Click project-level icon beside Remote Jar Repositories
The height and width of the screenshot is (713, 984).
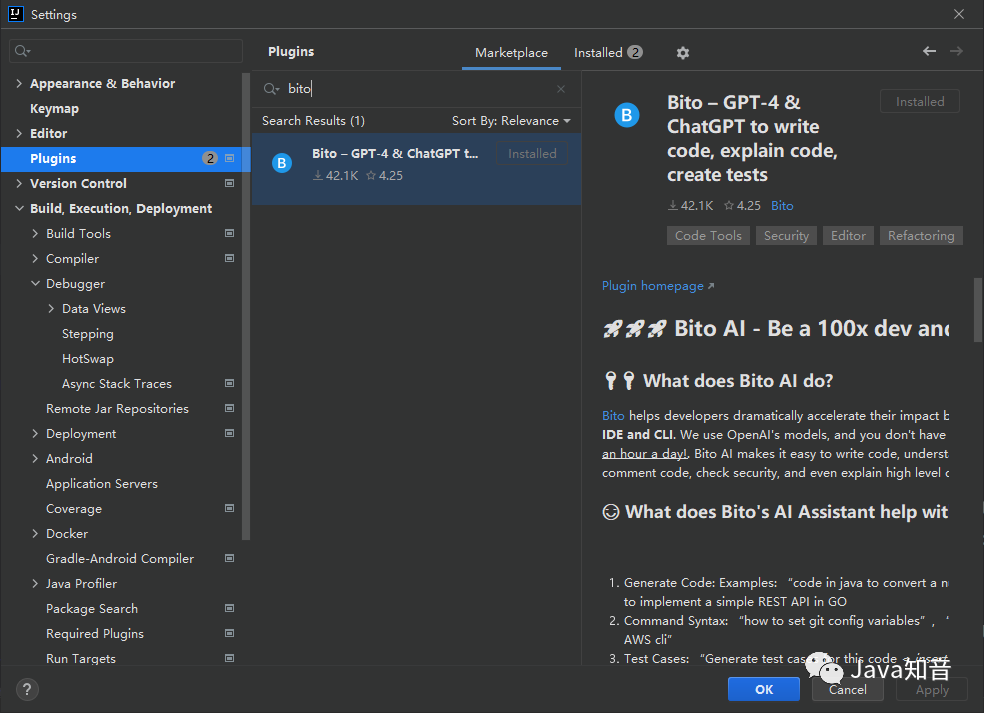(230, 408)
